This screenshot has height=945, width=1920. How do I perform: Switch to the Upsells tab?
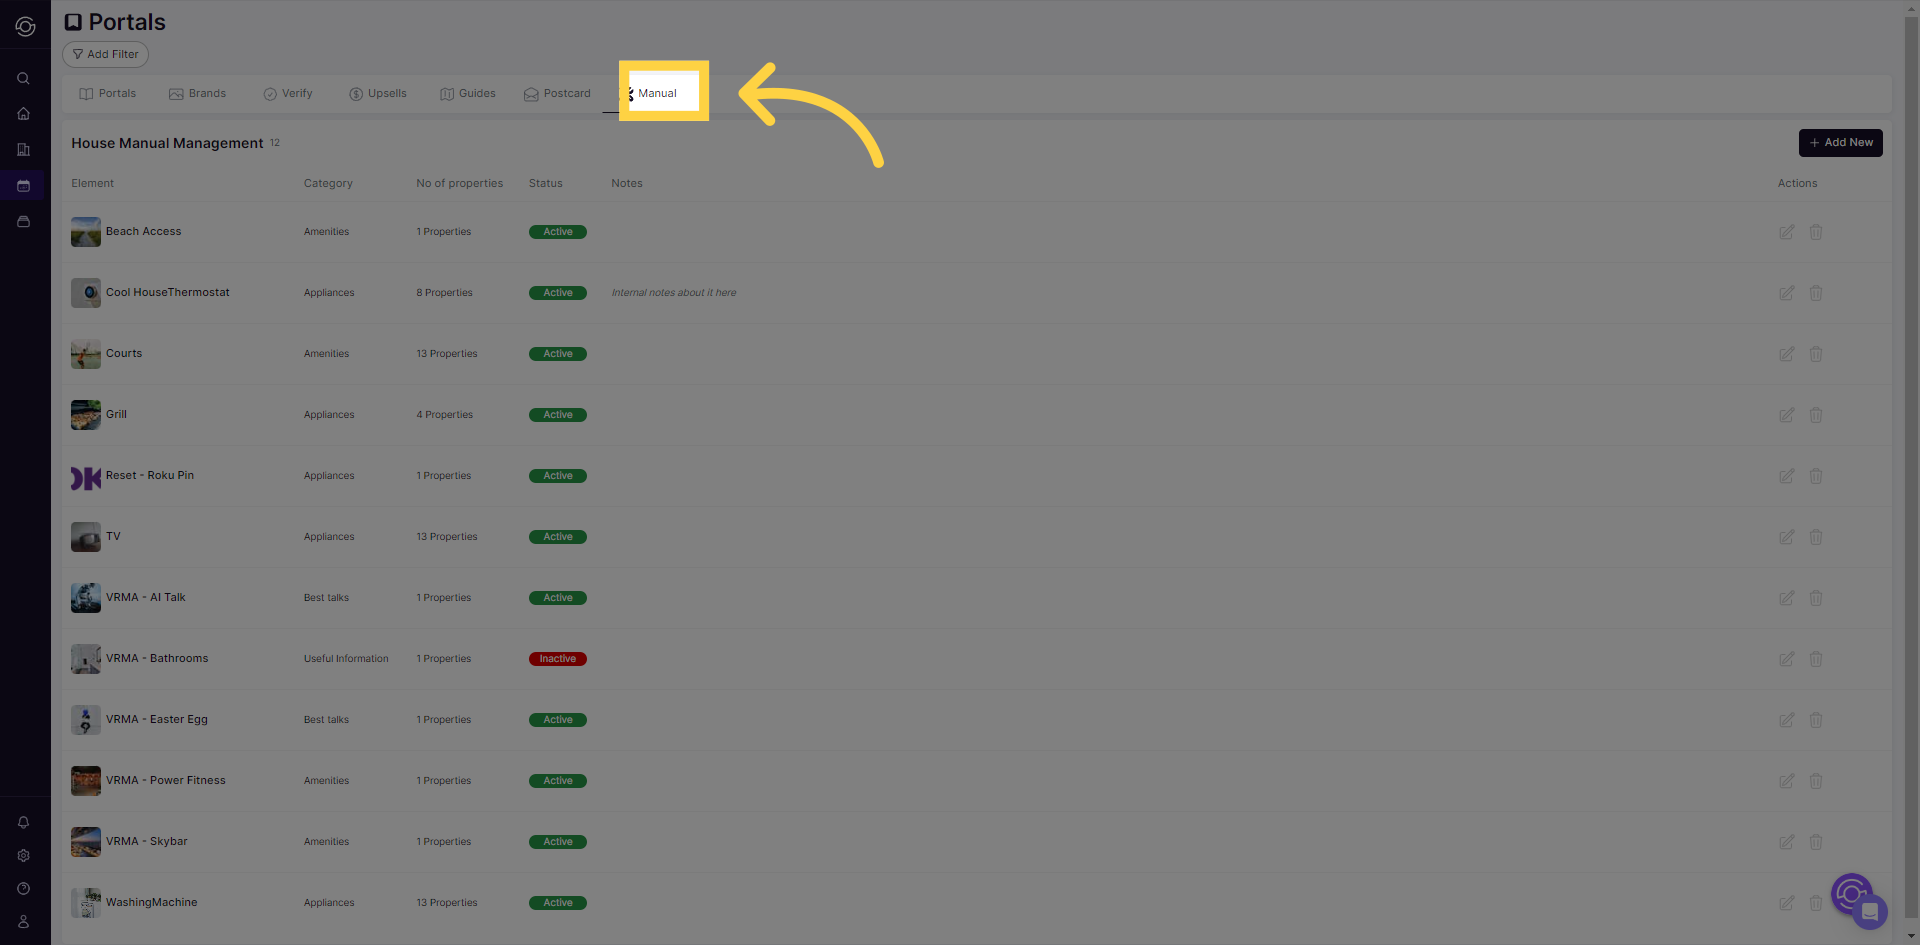point(377,93)
